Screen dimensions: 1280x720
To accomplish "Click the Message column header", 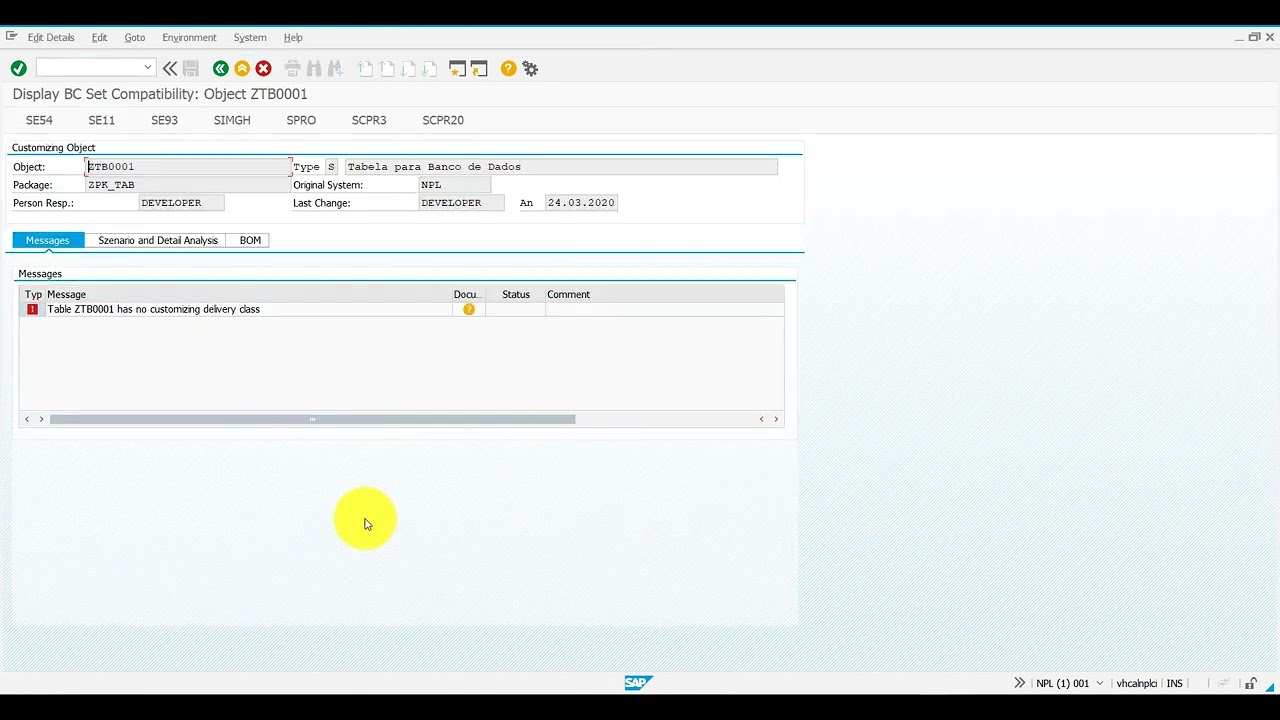I will 248,294.
